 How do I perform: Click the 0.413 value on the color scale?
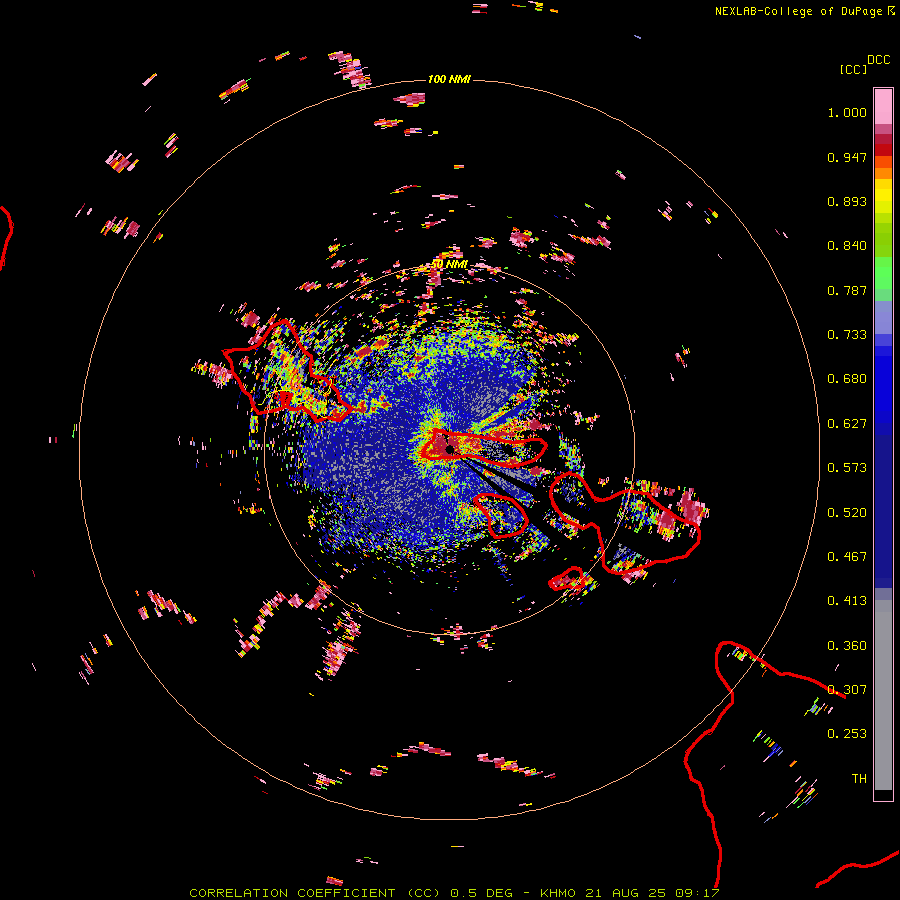(847, 601)
